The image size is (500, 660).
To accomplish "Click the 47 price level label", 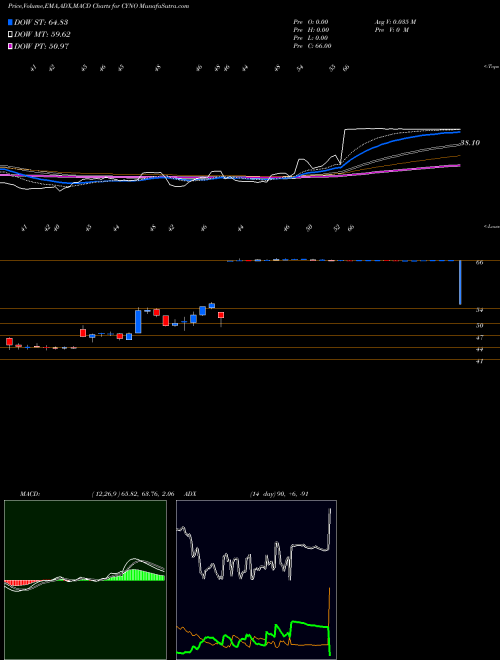I will (479, 338).
